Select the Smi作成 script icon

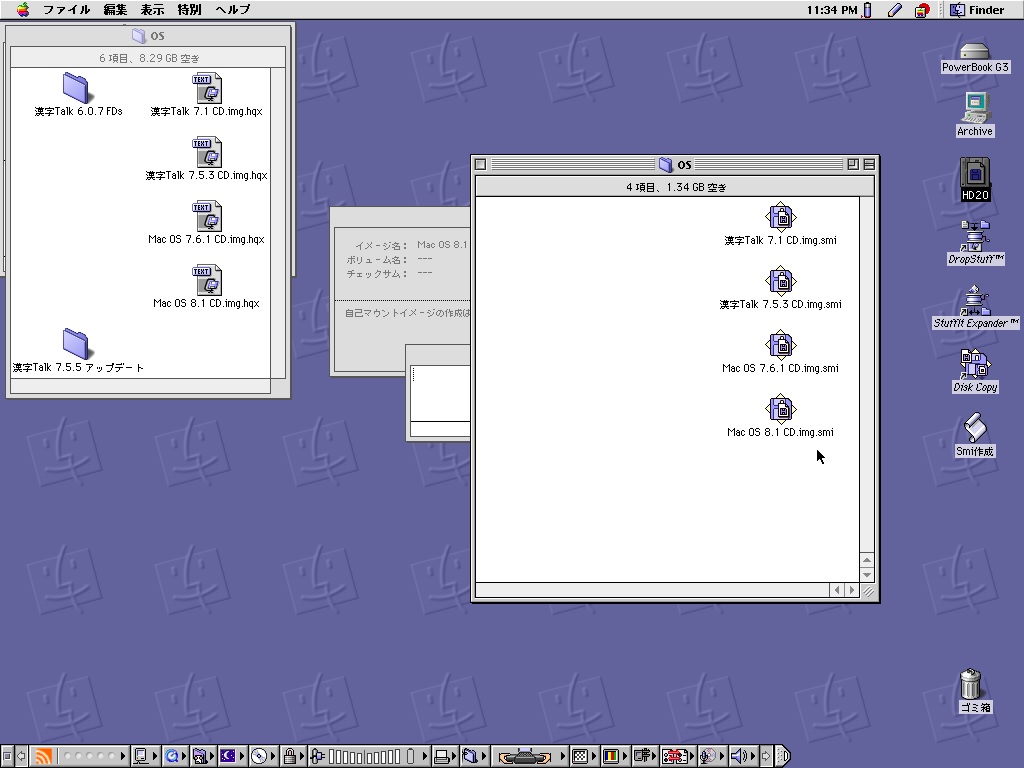coord(975,428)
